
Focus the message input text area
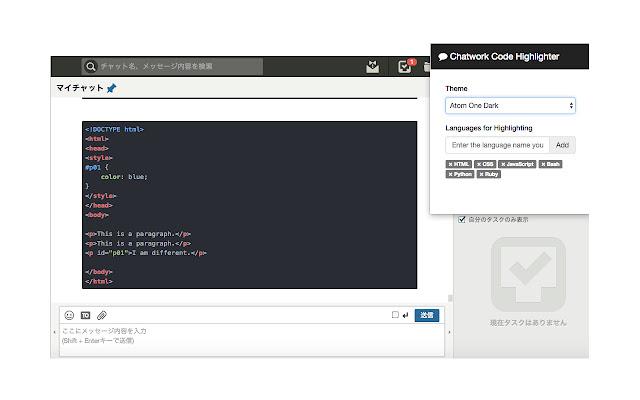pos(252,340)
